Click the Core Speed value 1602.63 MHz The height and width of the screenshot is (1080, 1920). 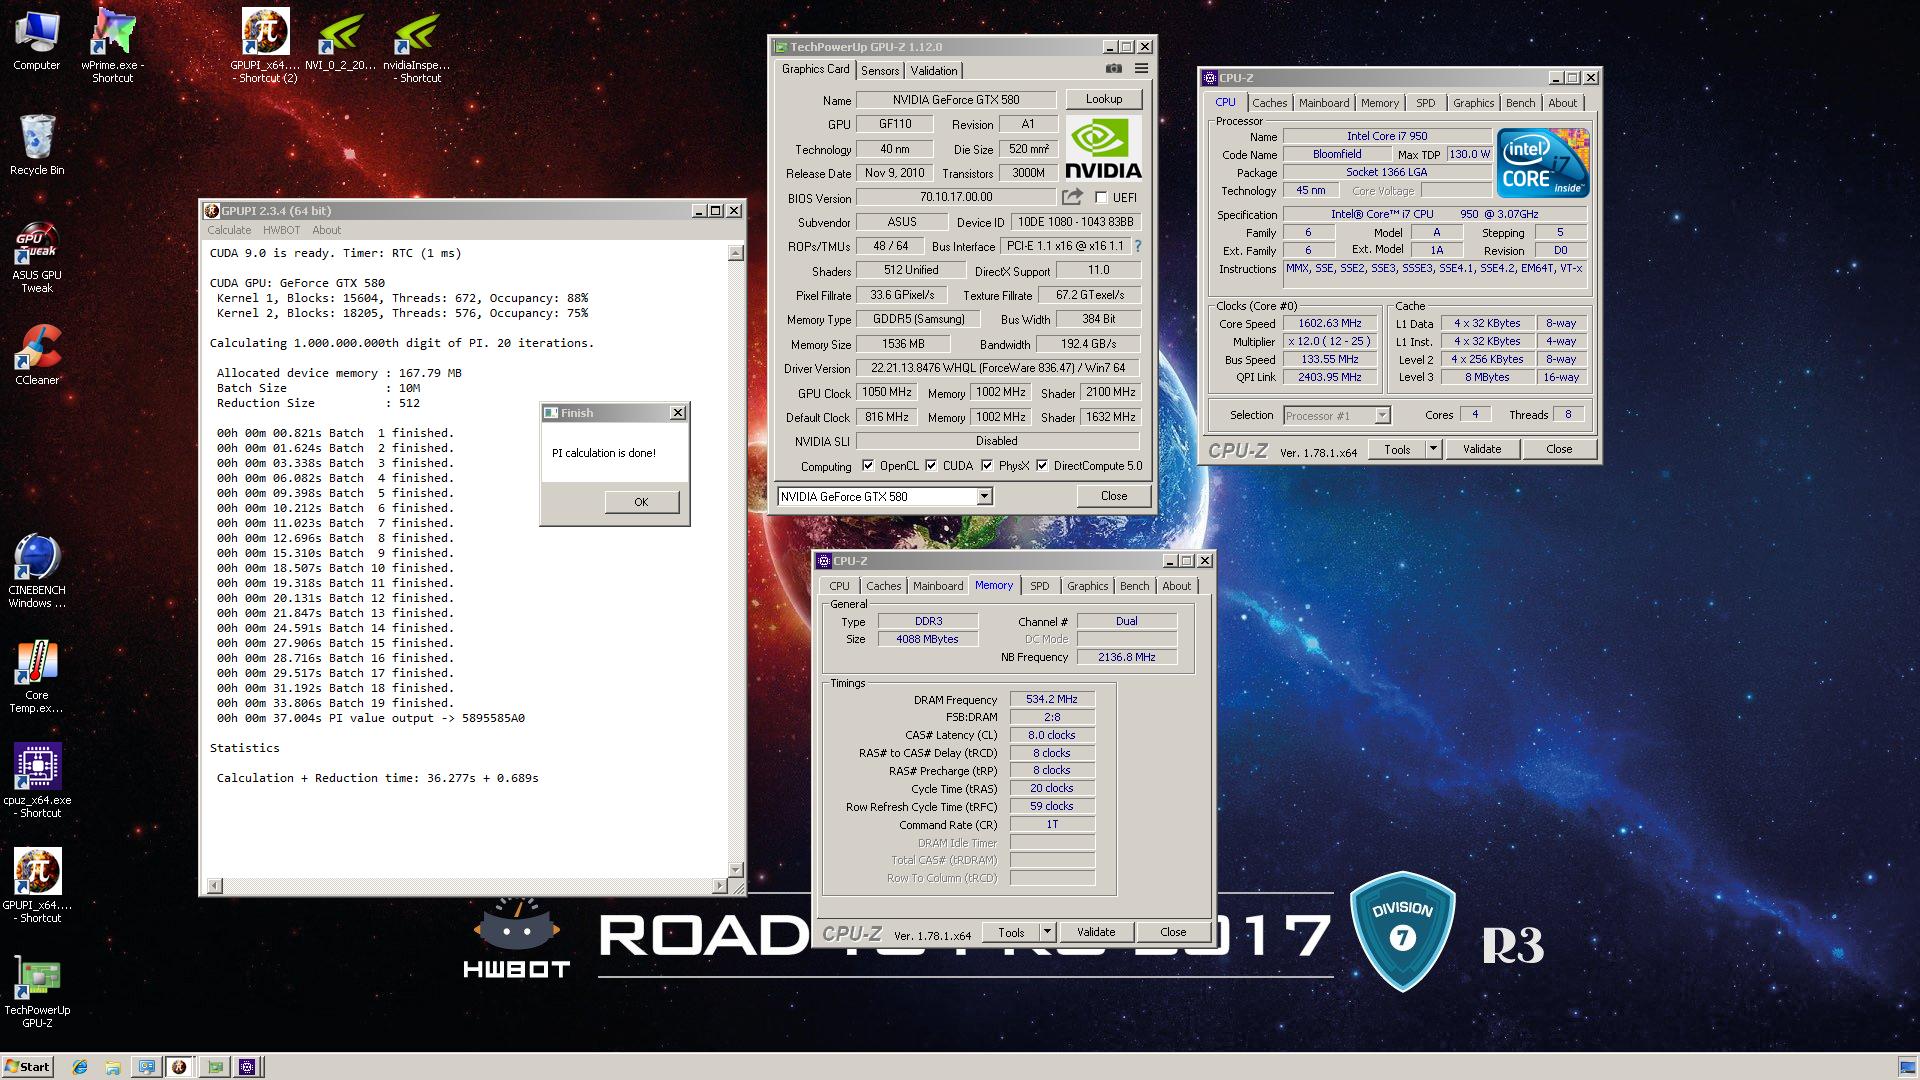pyautogui.click(x=1330, y=323)
